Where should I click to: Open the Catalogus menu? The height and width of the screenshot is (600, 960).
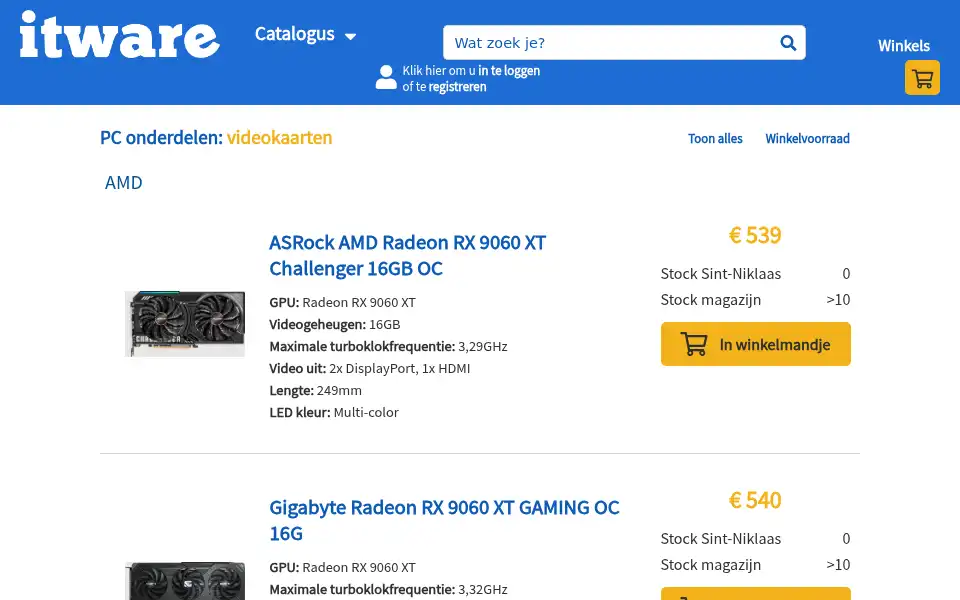tap(305, 34)
